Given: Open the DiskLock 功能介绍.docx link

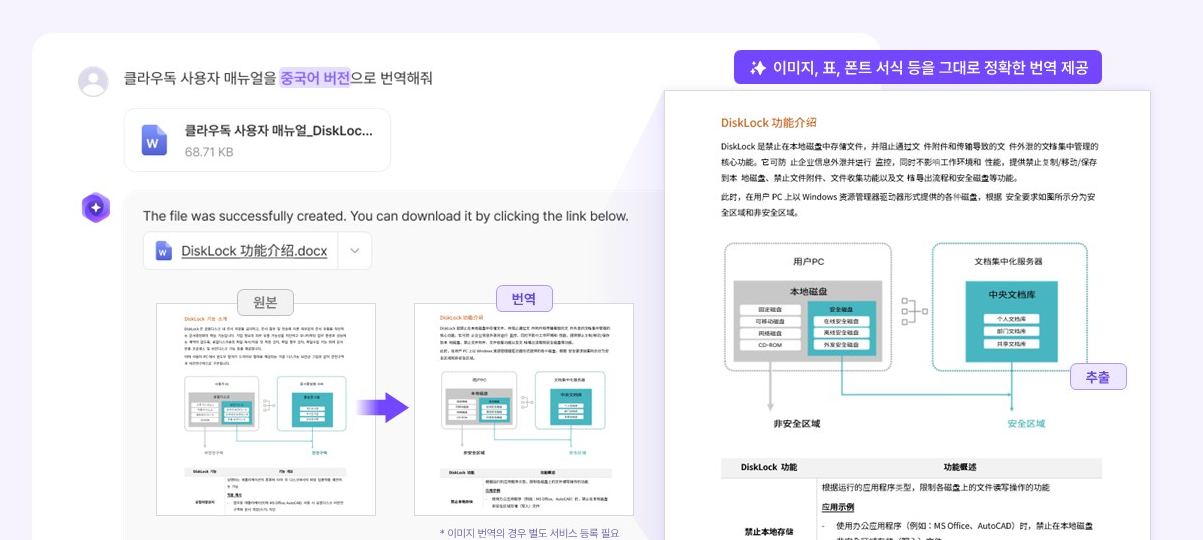Looking at the screenshot, I should pos(254,251).
